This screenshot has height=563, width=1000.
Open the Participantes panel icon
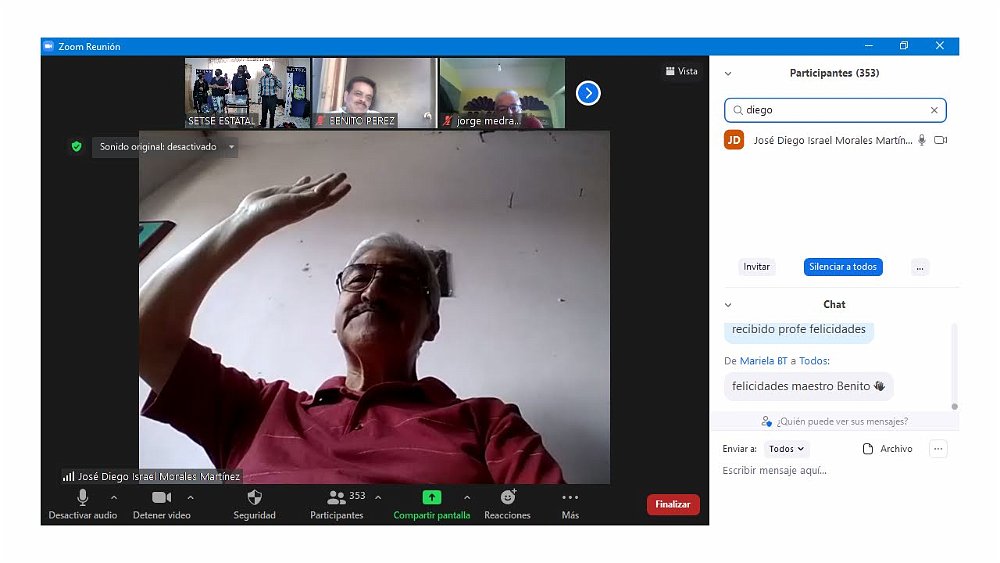pyautogui.click(x=336, y=498)
